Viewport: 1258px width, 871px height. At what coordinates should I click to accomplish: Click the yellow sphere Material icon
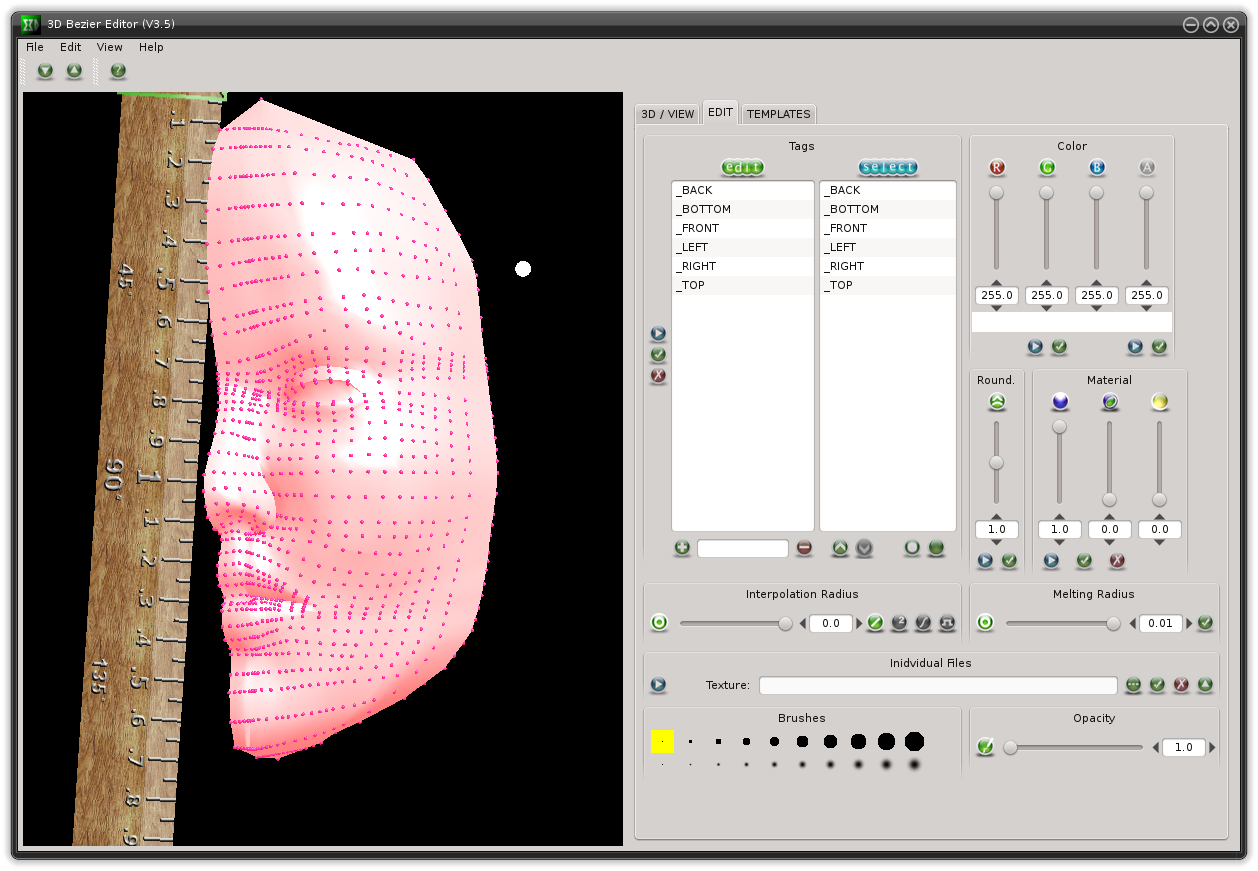(x=1159, y=402)
